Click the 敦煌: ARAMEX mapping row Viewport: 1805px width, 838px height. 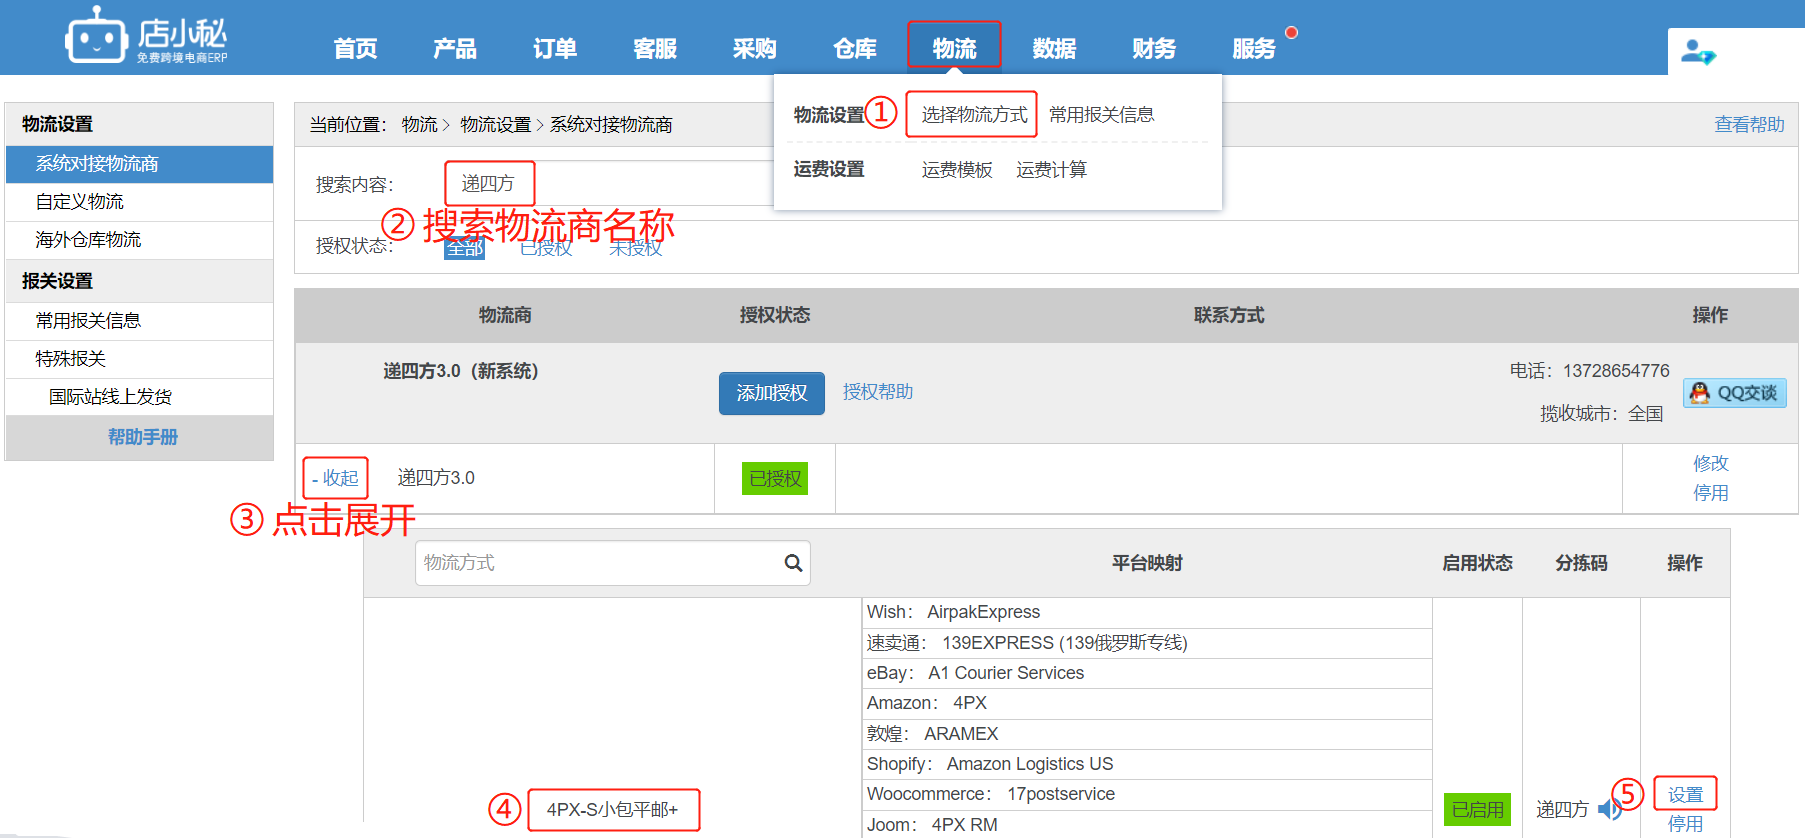coord(1147,734)
